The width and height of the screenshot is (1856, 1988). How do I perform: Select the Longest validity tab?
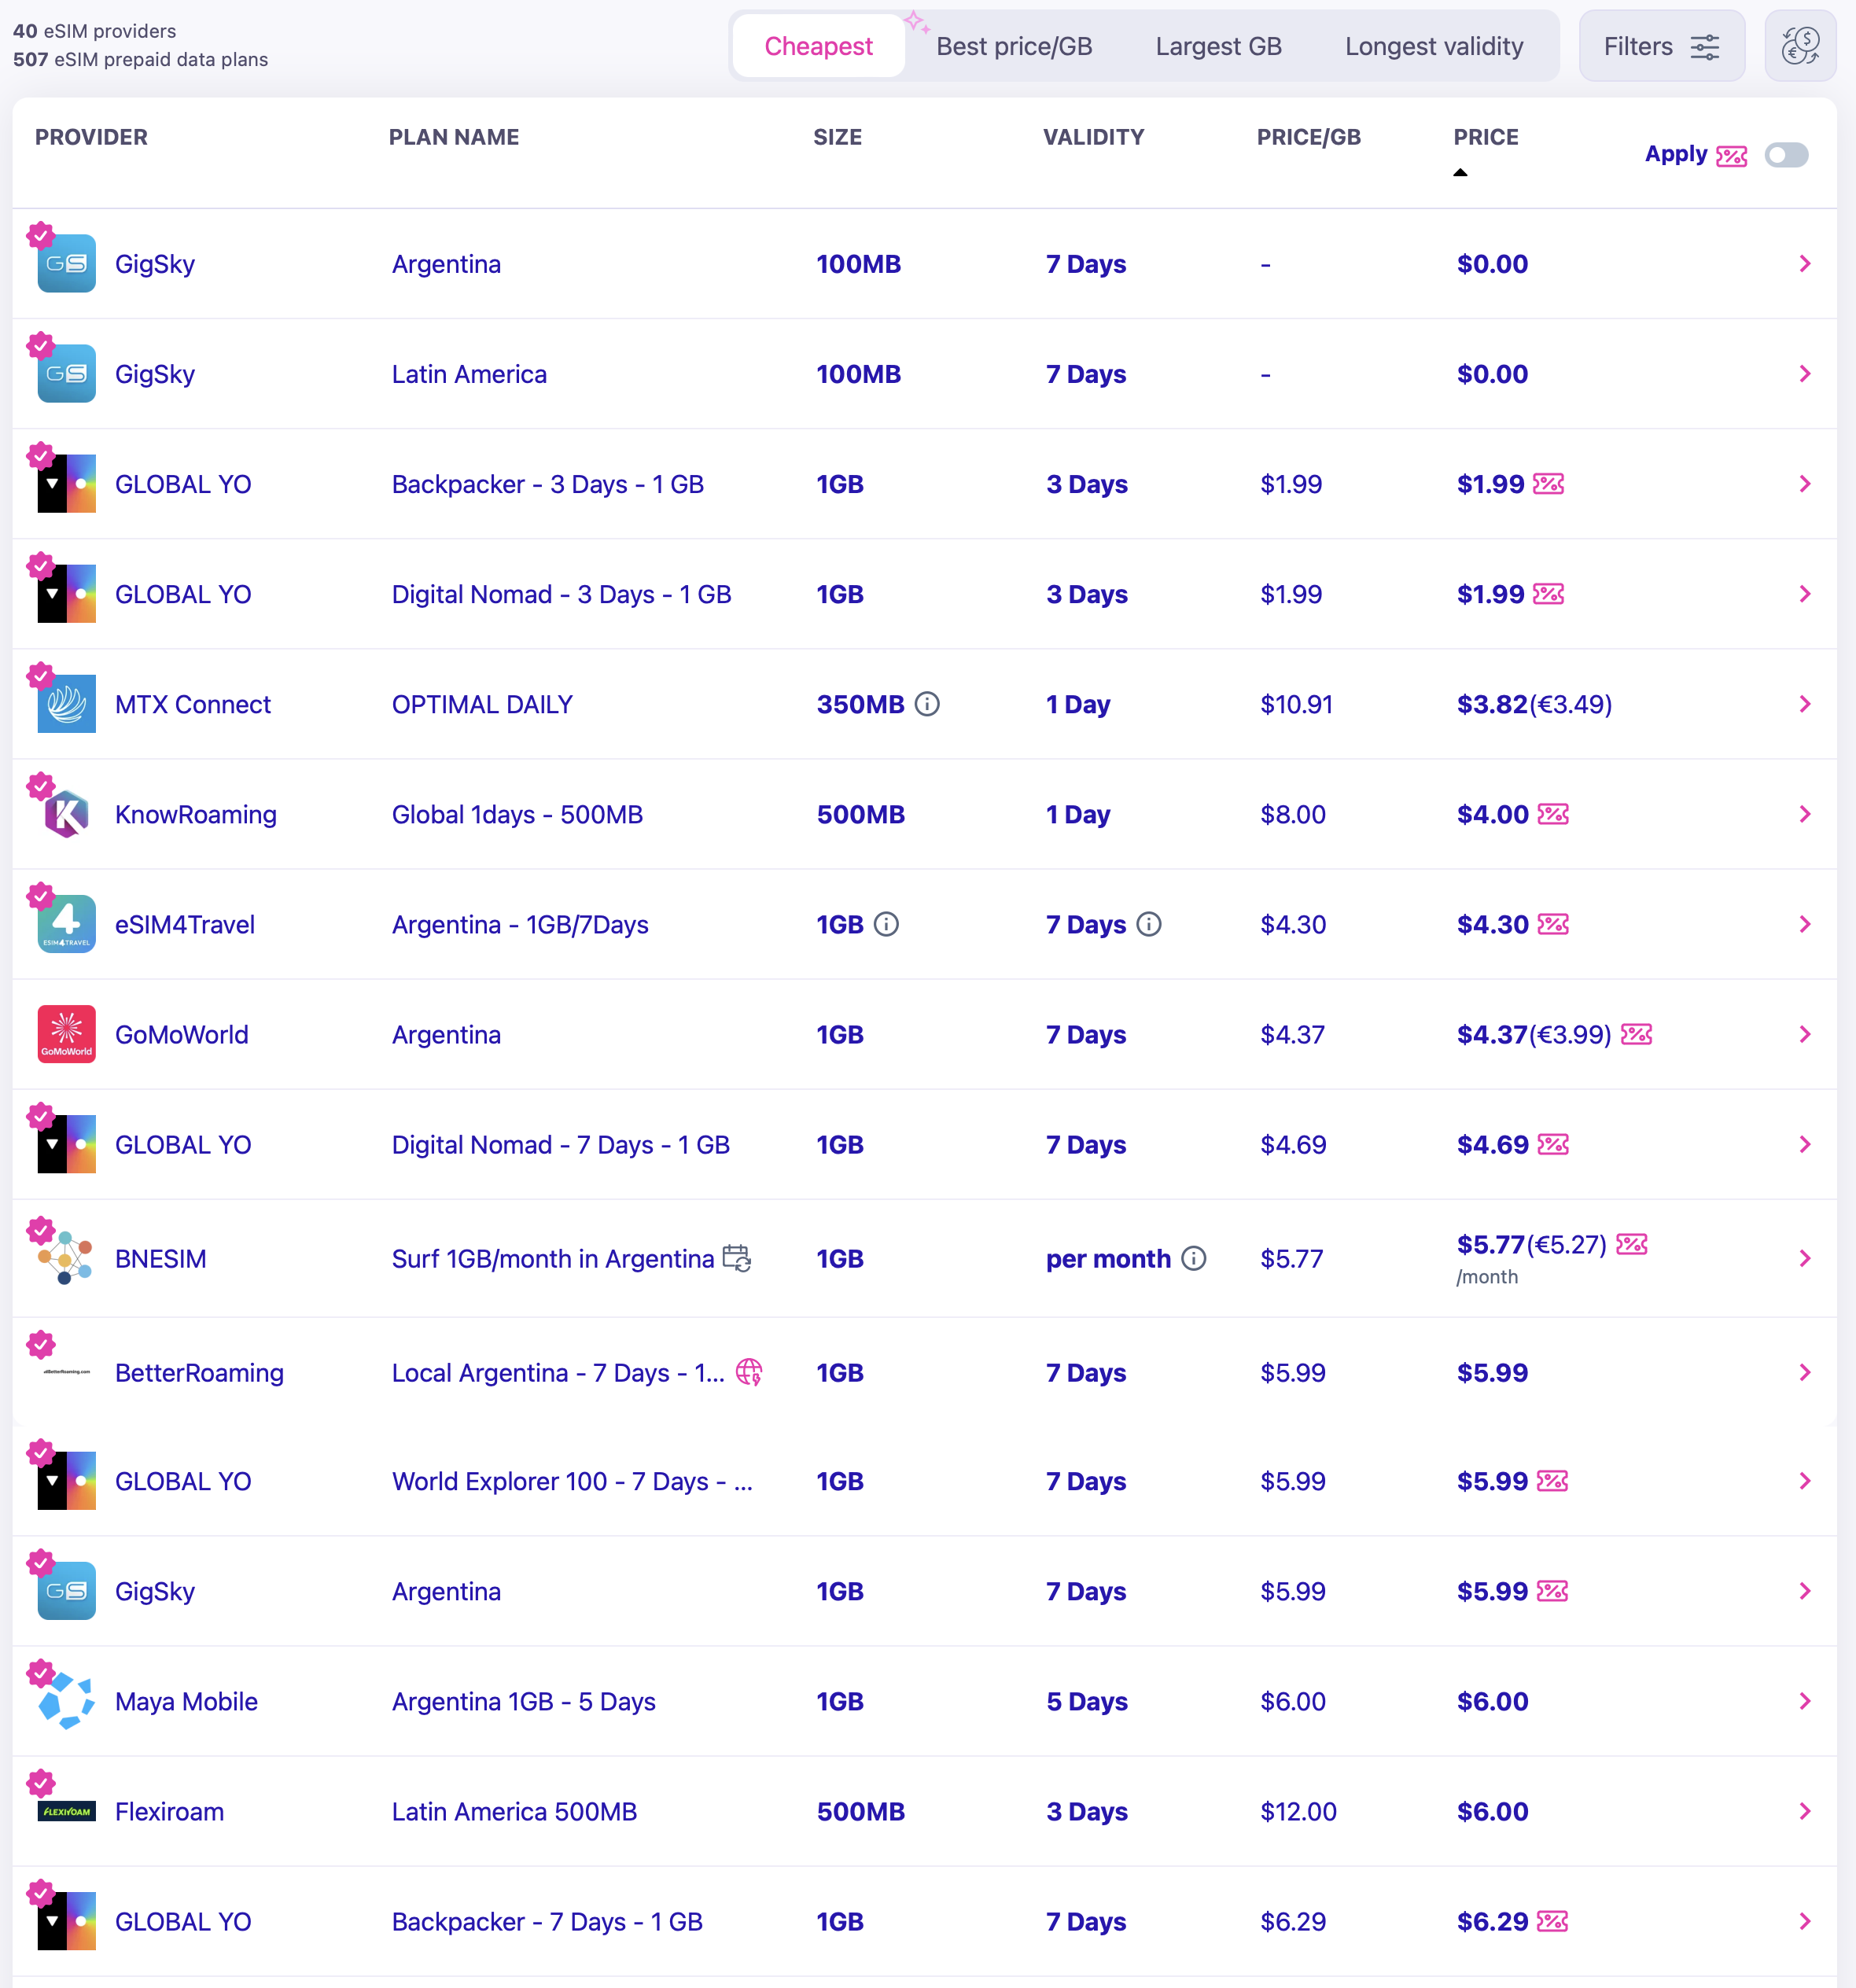(x=1433, y=46)
